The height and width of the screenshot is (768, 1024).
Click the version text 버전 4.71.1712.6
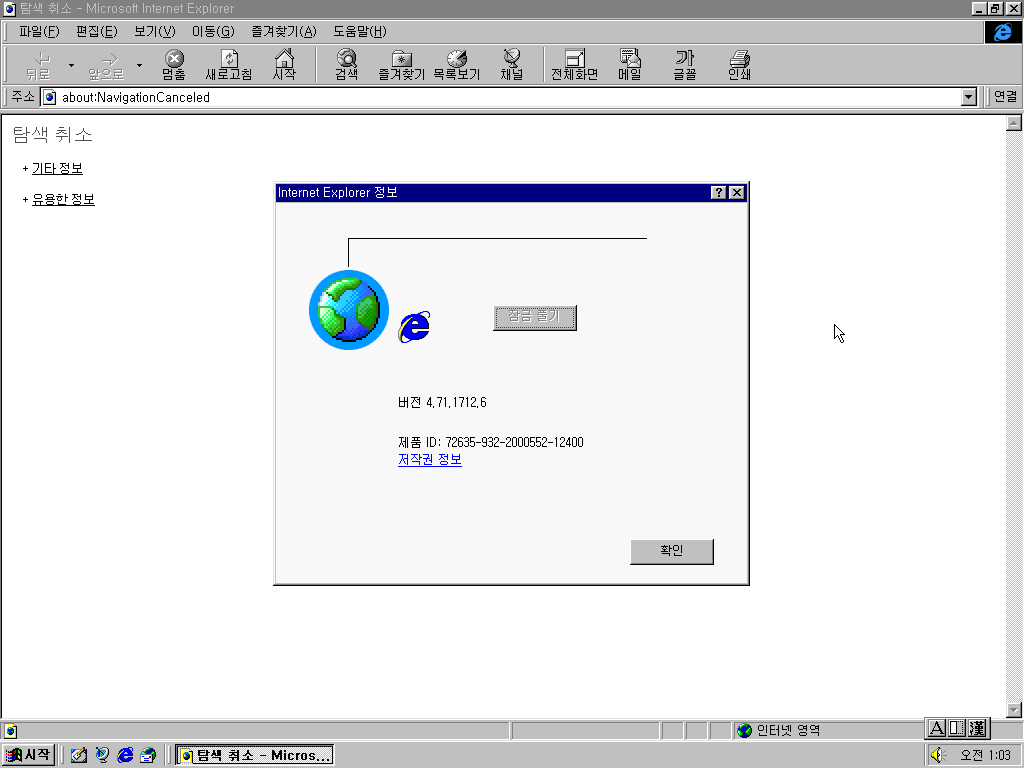[x=442, y=402]
